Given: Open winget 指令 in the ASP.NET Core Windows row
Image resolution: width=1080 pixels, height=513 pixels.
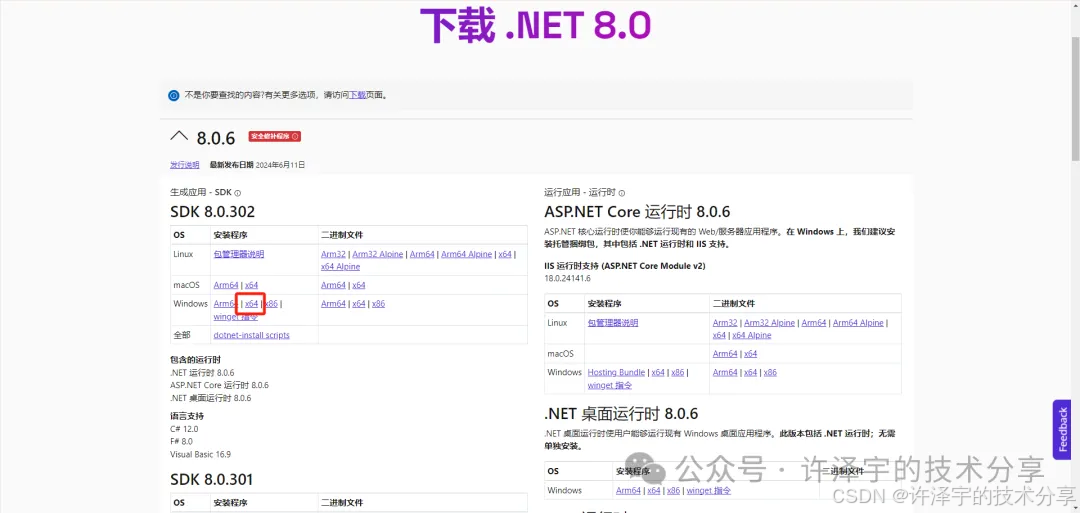Looking at the screenshot, I should pyautogui.click(x=610, y=386).
